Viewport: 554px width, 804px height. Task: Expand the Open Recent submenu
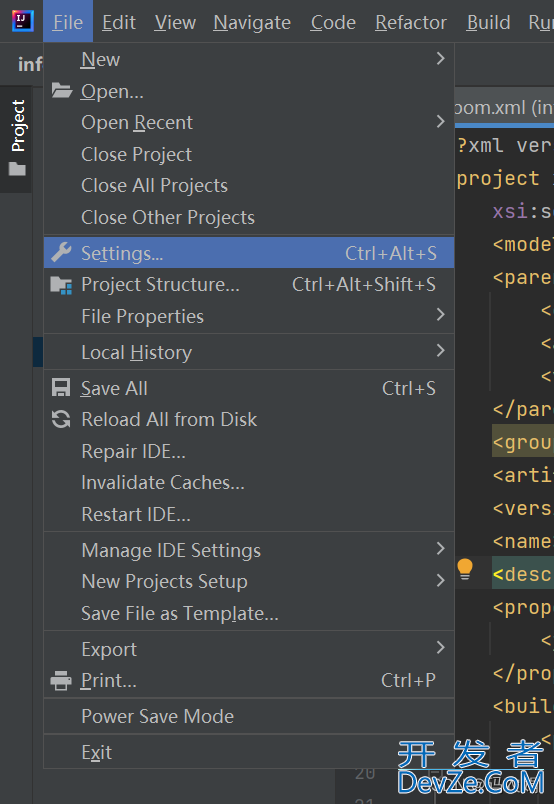pyautogui.click(x=249, y=123)
